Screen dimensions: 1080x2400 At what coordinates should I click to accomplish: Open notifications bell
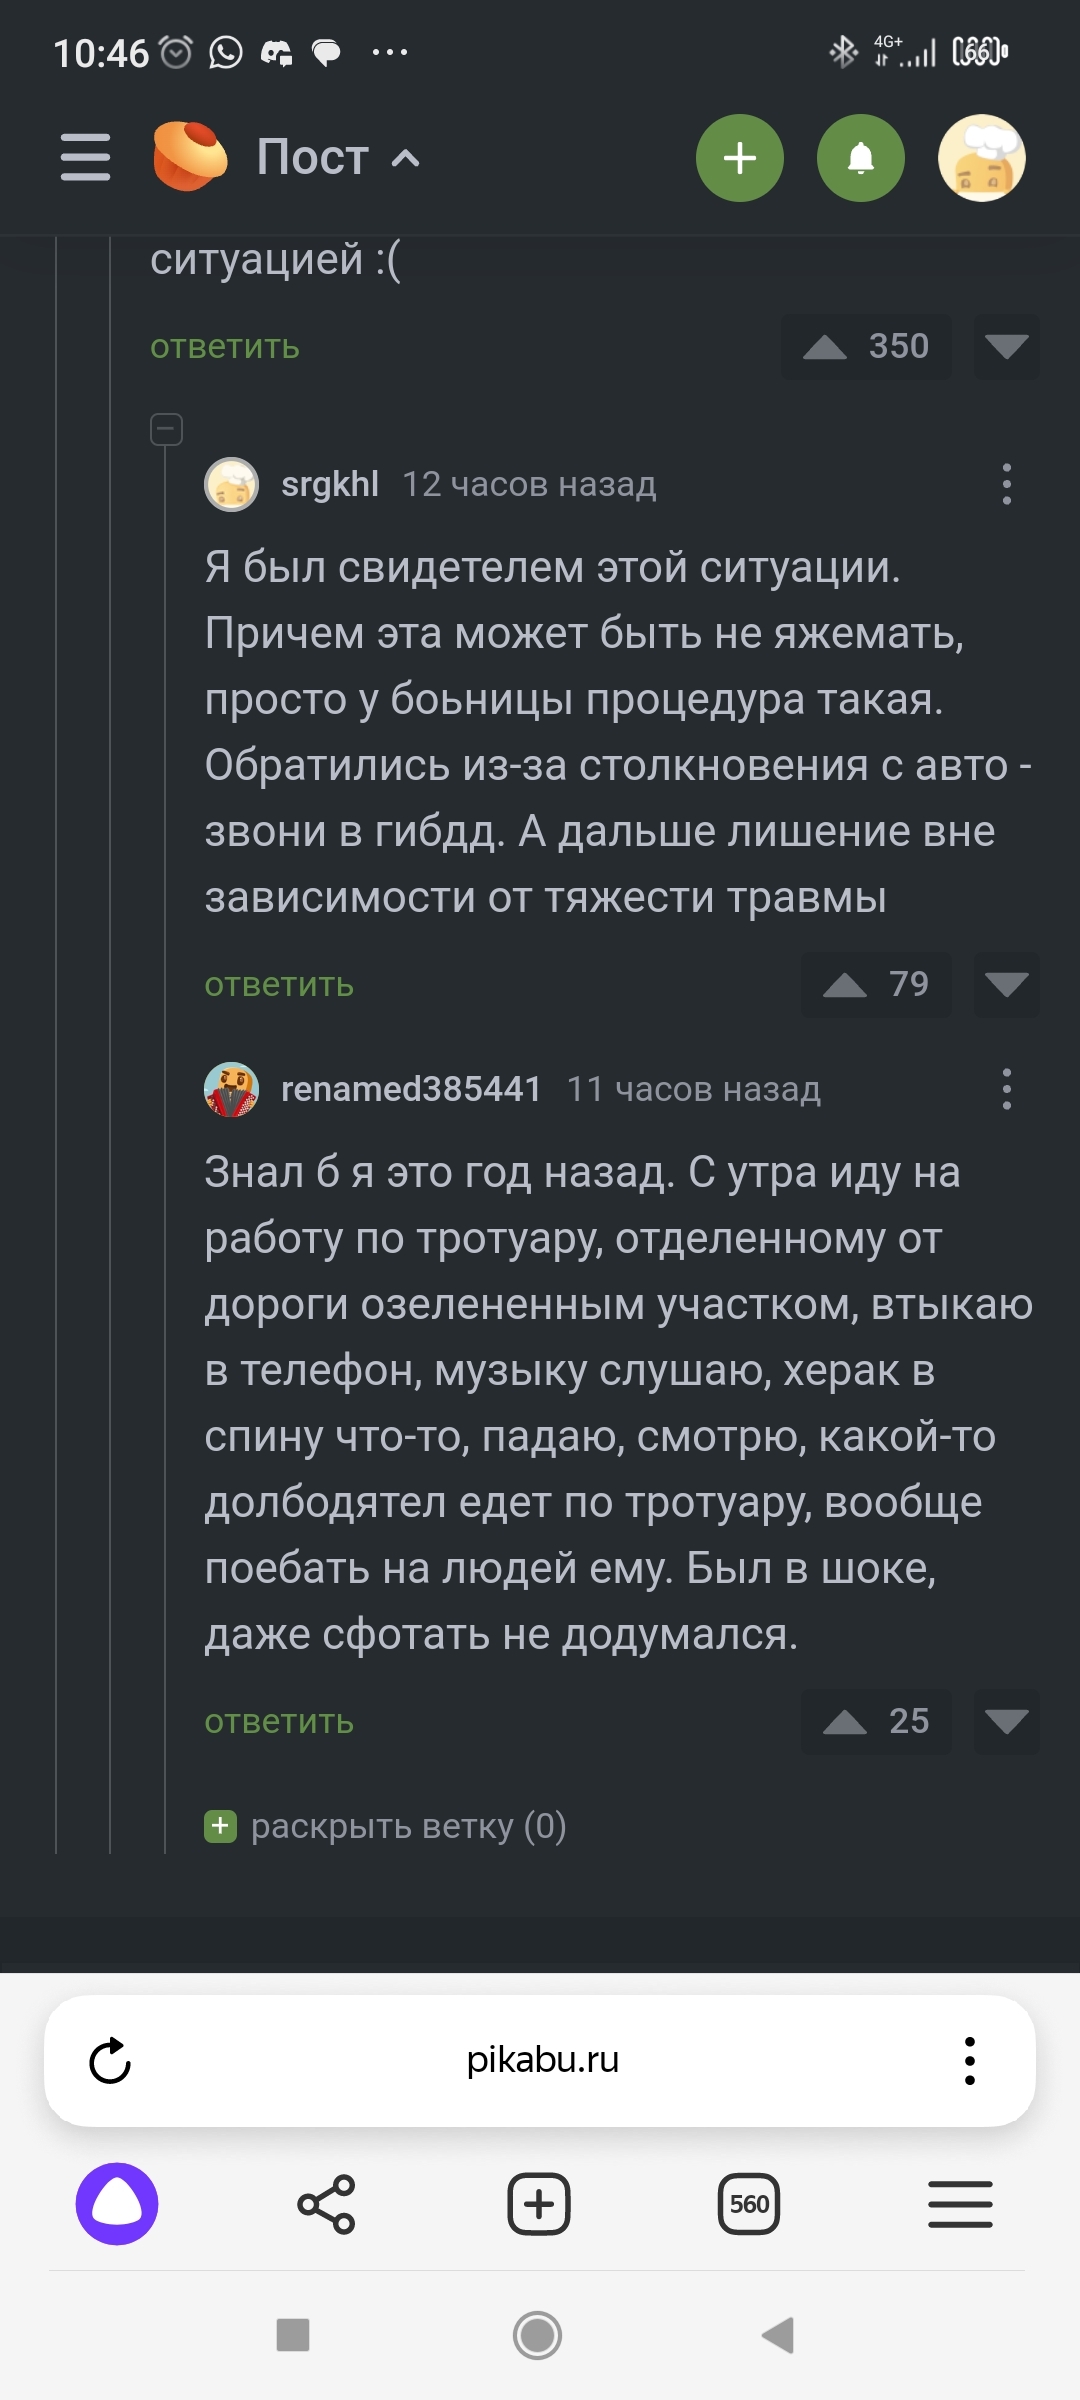(x=861, y=158)
